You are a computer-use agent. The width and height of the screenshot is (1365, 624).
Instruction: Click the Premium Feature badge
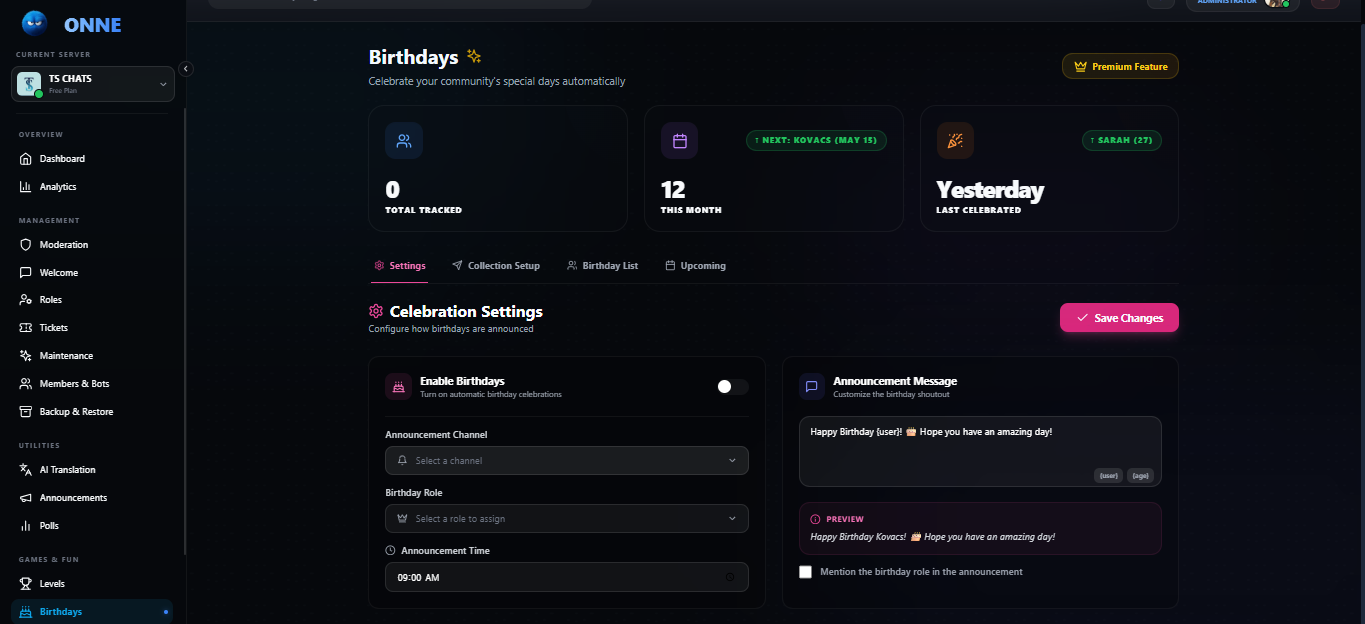click(x=1120, y=67)
